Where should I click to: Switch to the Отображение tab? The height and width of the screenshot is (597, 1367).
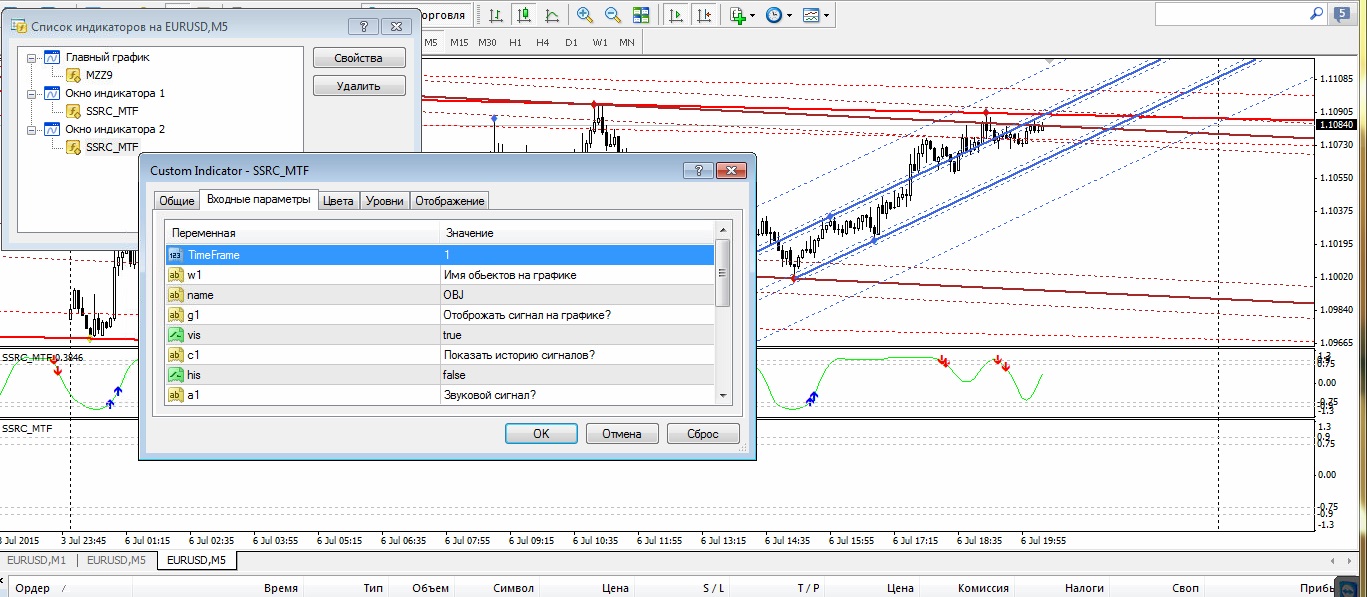[449, 201]
